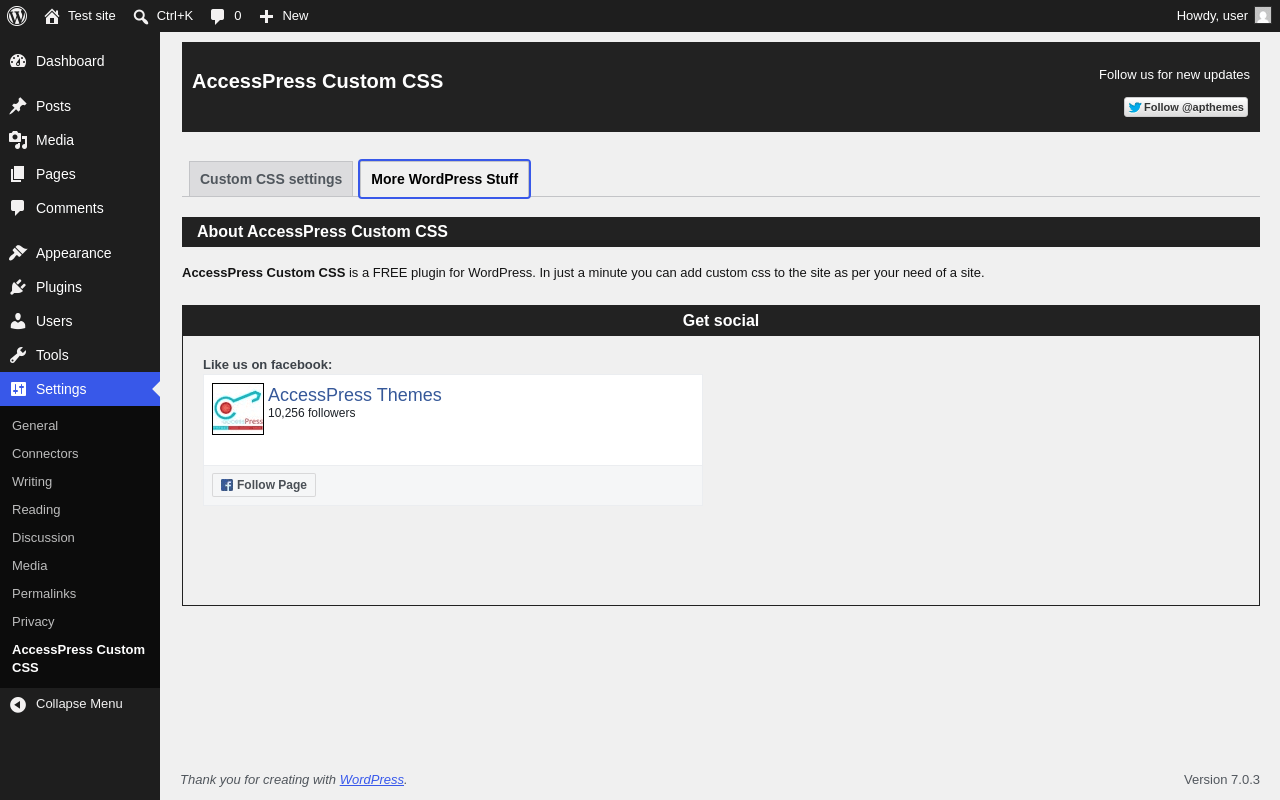The width and height of the screenshot is (1280, 800).
Task: Click Follow us for new updates text
Action: [1174, 74]
